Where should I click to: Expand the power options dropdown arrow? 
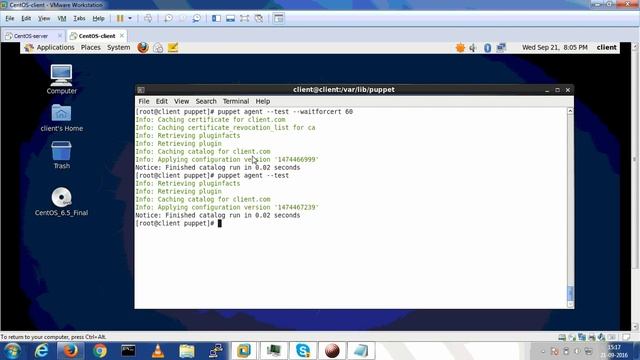[x=130, y=18]
